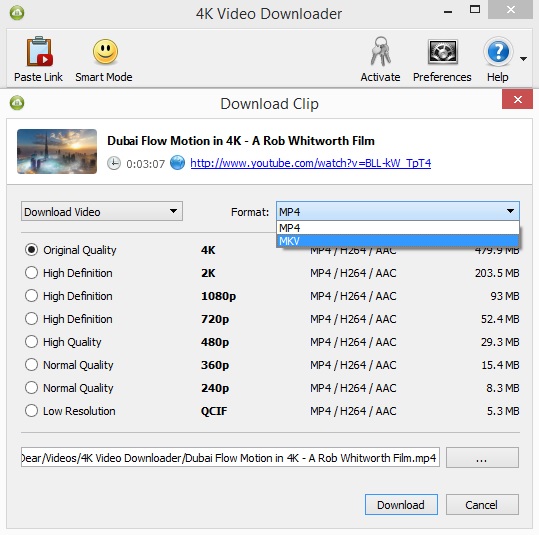Click the 203.5 MB size value
This screenshot has width=539, height=535.
click(x=497, y=273)
